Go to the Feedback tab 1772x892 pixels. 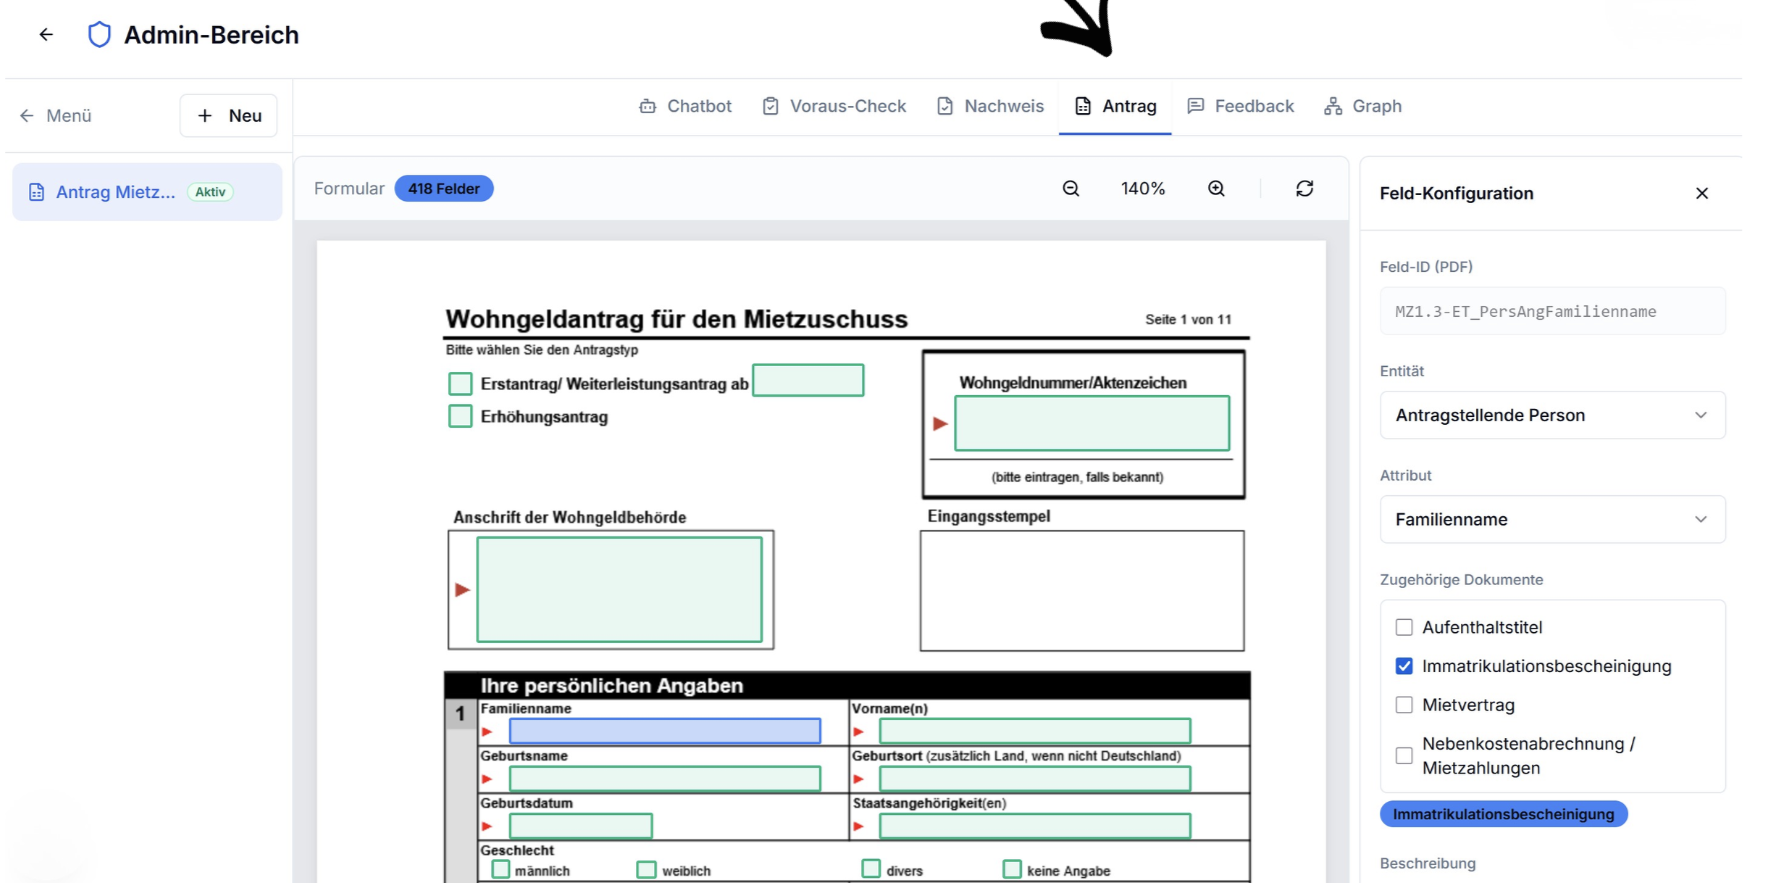(x=1240, y=106)
